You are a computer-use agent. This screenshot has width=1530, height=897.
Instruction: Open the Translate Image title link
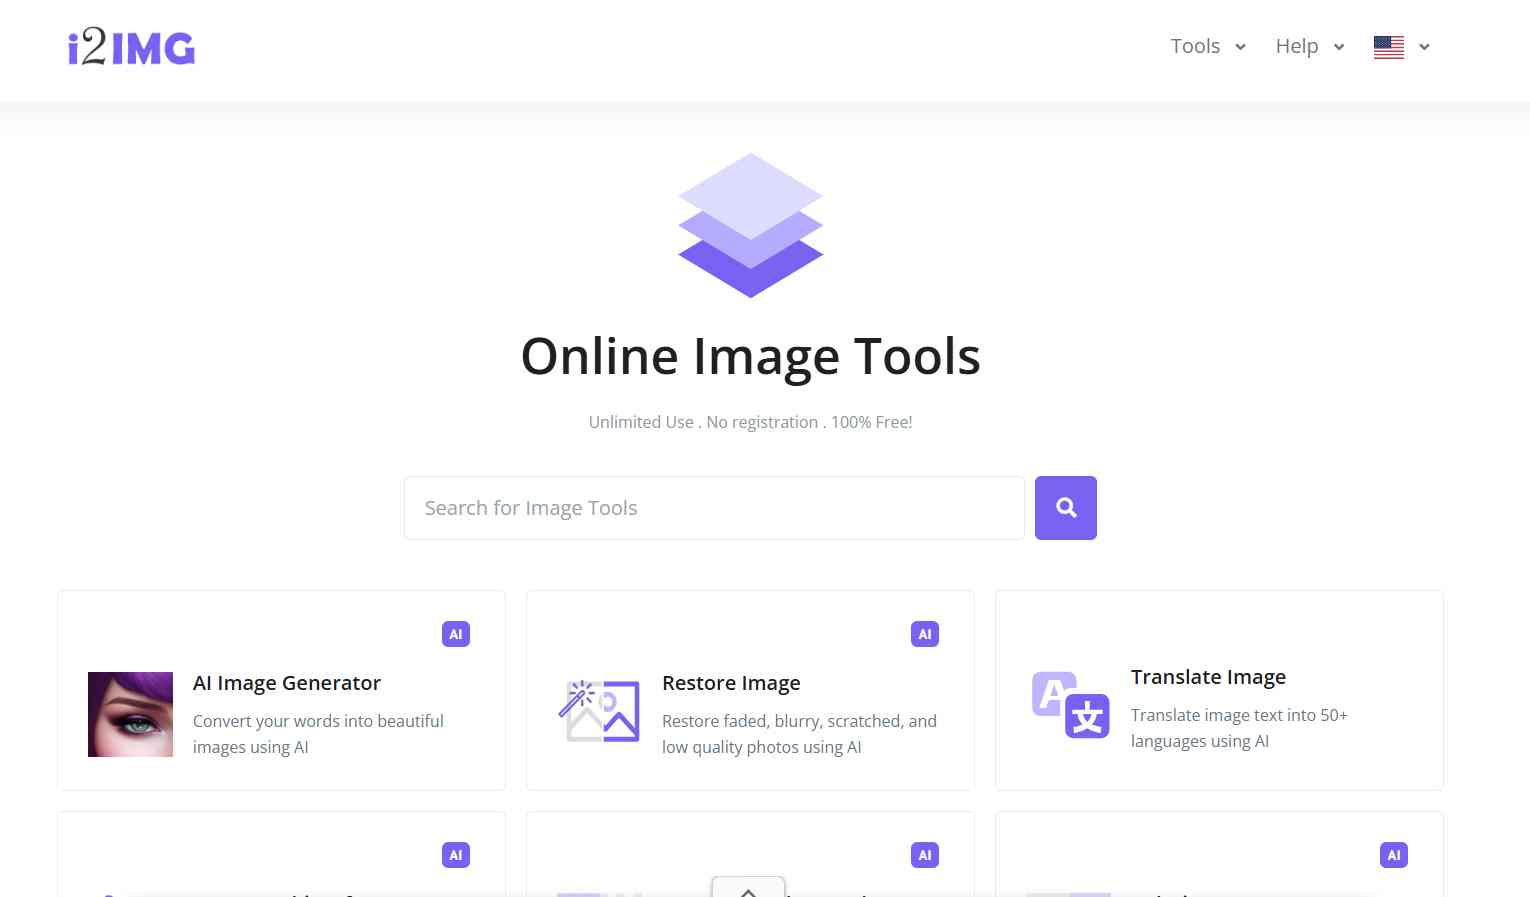click(x=1208, y=677)
